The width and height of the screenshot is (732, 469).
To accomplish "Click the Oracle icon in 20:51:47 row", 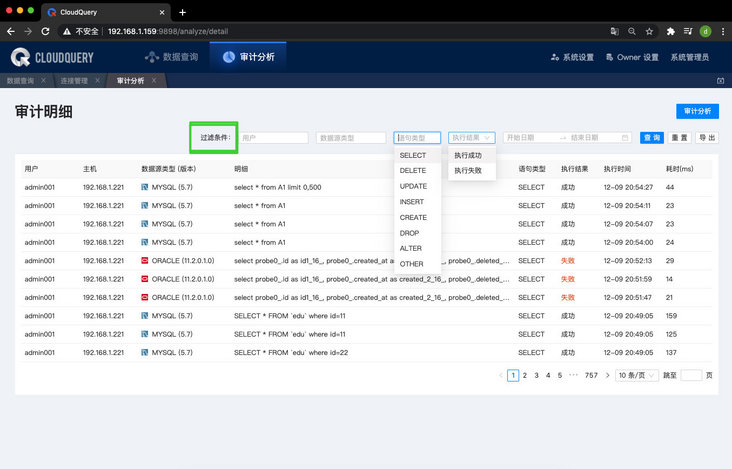I will pyautogui.click(x=145, y=297).
